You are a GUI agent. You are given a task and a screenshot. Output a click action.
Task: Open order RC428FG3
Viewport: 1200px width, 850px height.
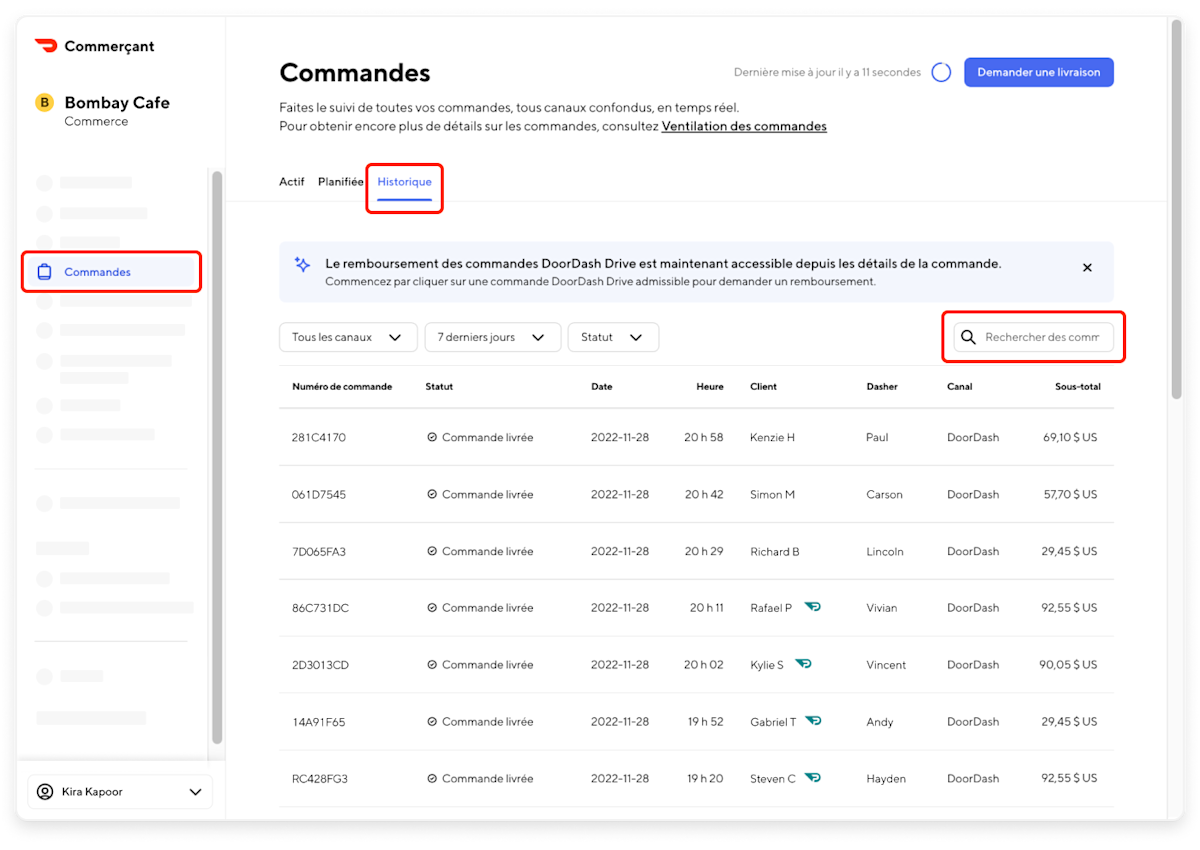tap(696, 778)
